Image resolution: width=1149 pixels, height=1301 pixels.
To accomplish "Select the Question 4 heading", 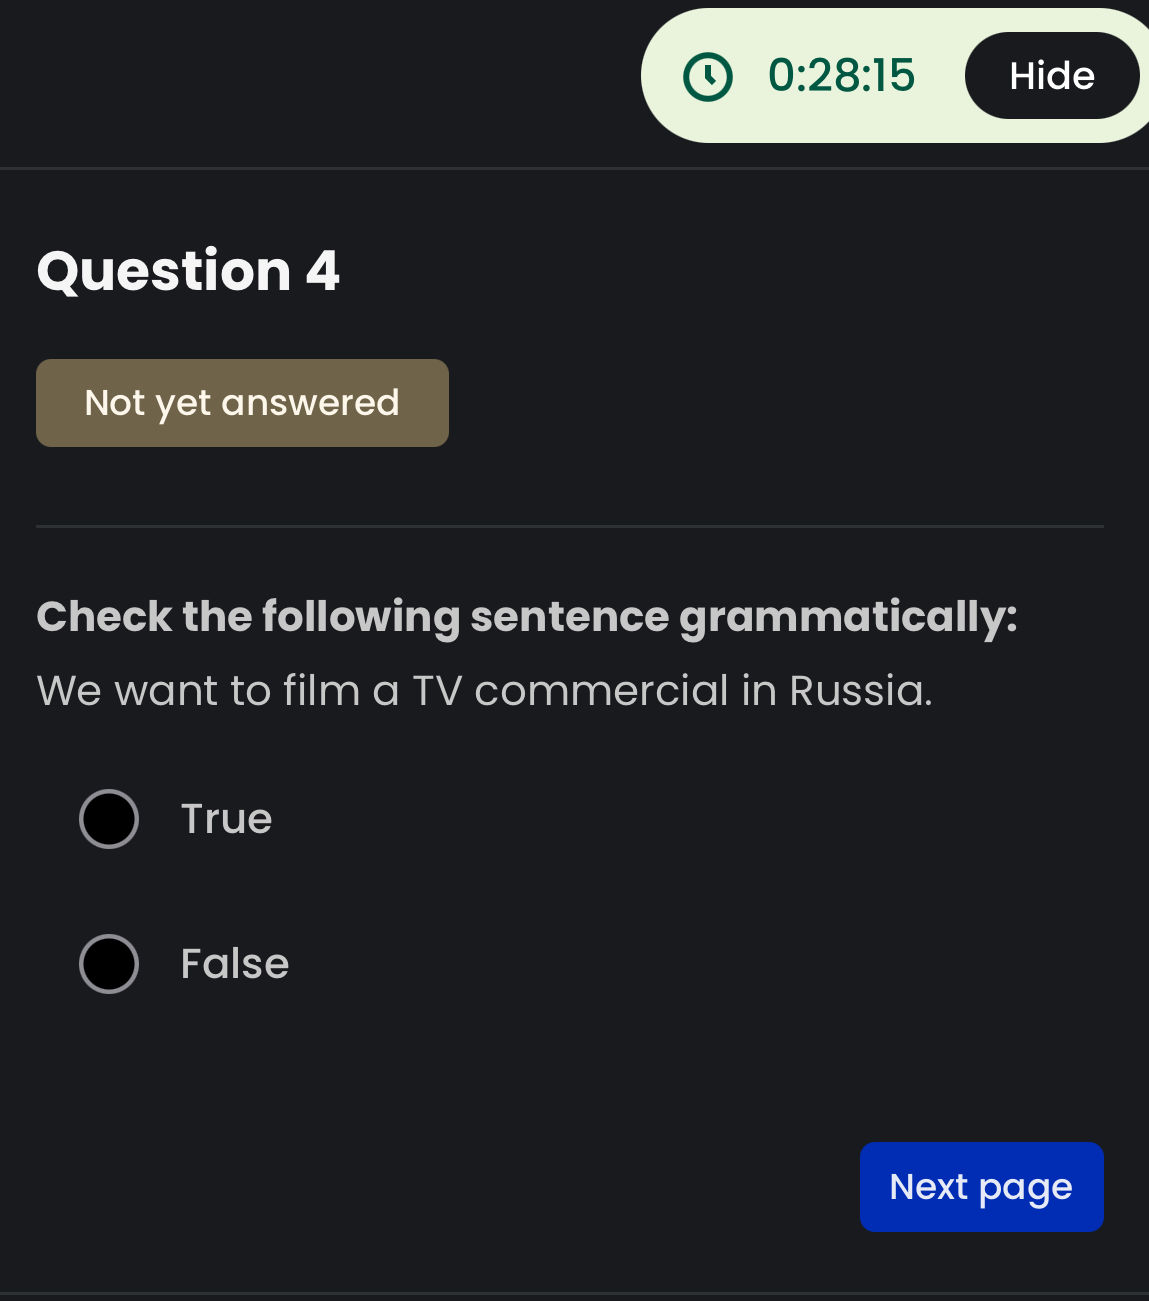I will click(x=188, y=270).
